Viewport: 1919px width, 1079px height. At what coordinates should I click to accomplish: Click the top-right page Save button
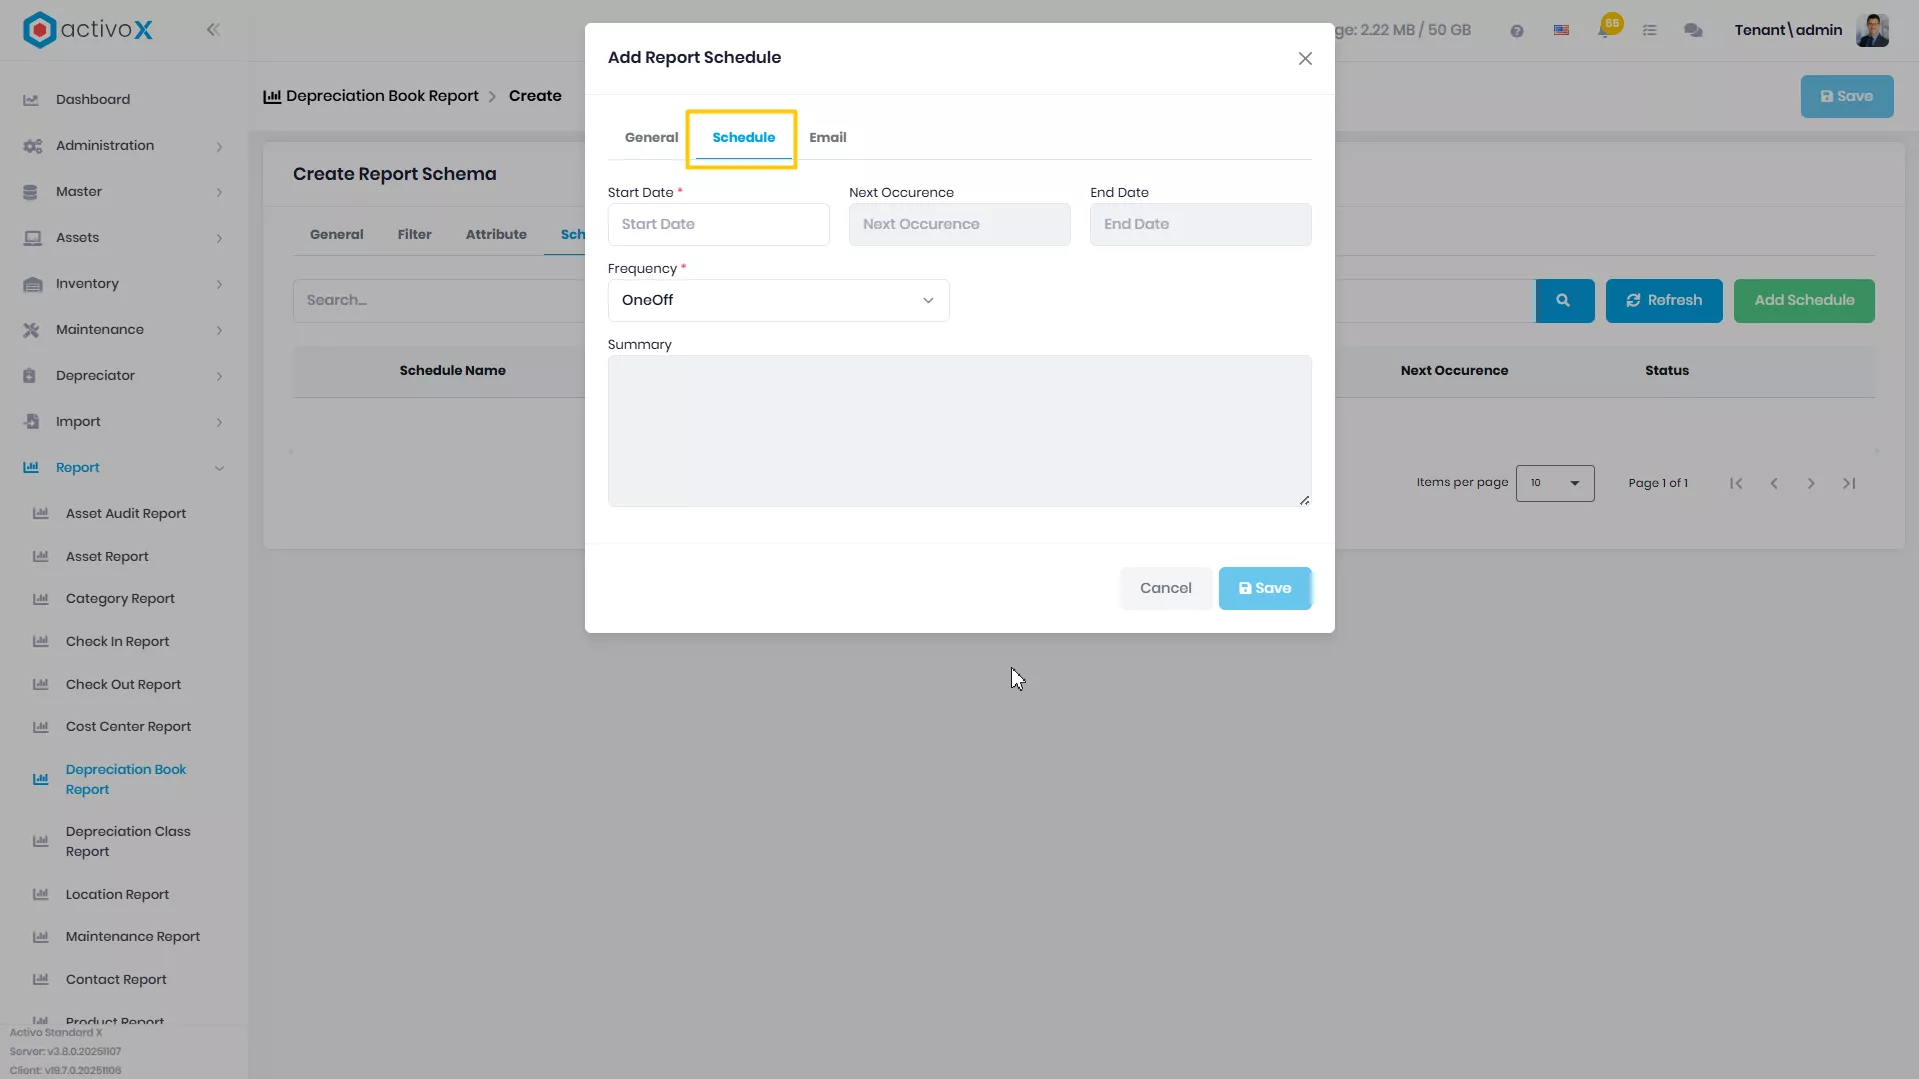pos(1846,97)
